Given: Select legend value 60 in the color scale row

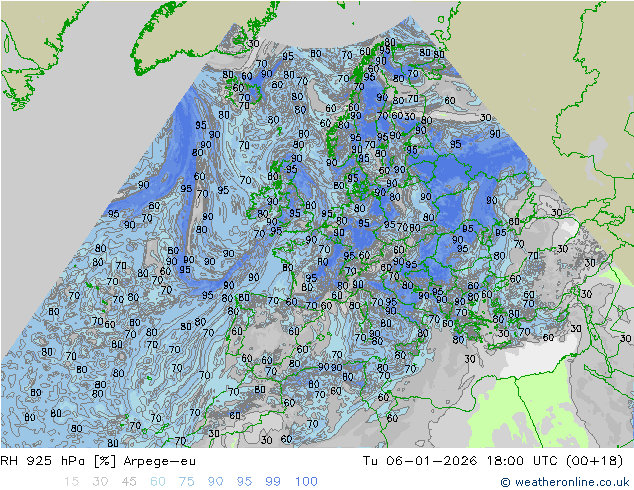Looking at the screenshot, I should (x=158, y=482).
